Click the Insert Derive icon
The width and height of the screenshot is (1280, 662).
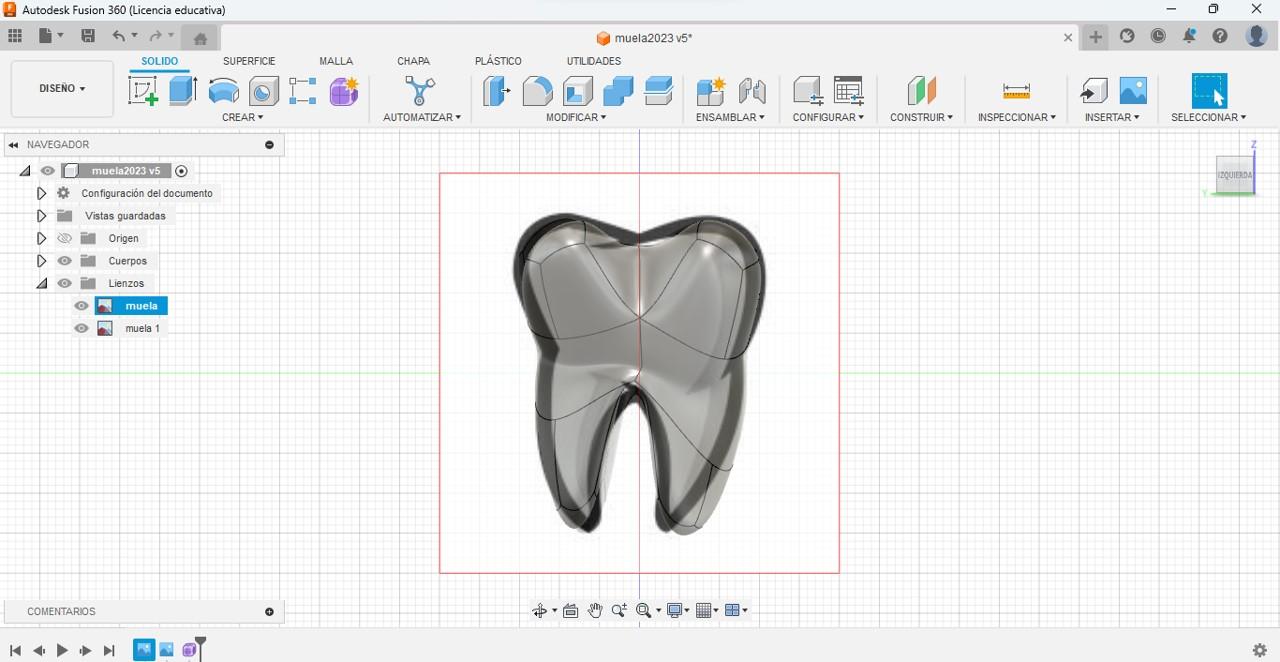pos(1093,91)
